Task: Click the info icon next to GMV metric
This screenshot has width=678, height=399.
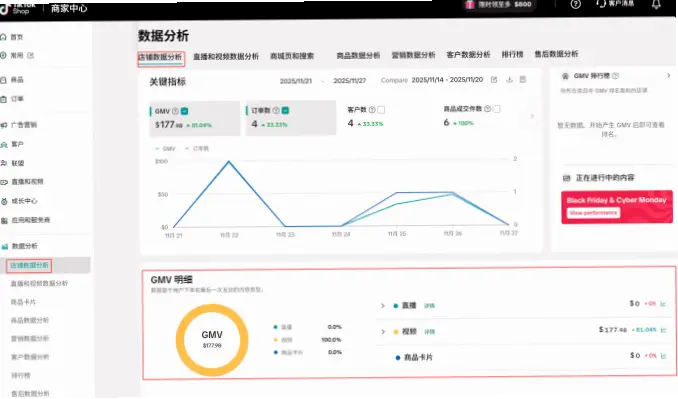Action: point(175,111)
